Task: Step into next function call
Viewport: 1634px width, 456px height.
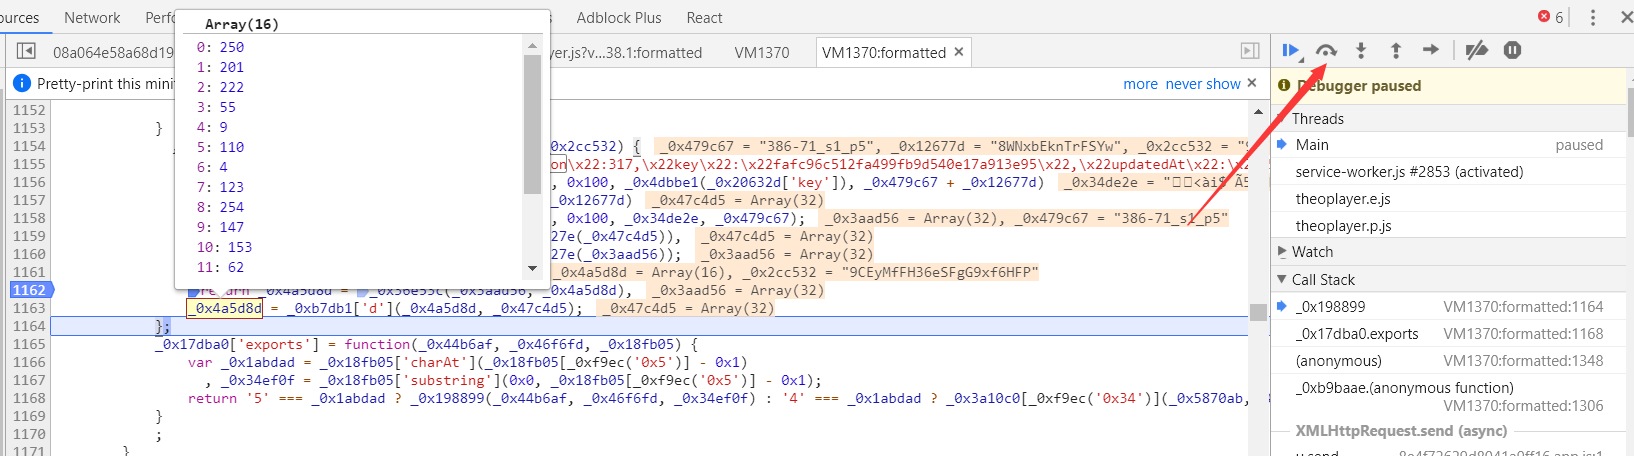Action: coord(1361,50)
